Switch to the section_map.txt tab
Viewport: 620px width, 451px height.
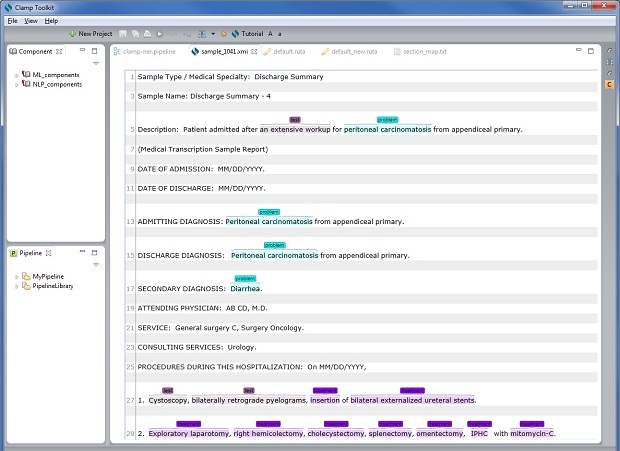tap(424, 51)
